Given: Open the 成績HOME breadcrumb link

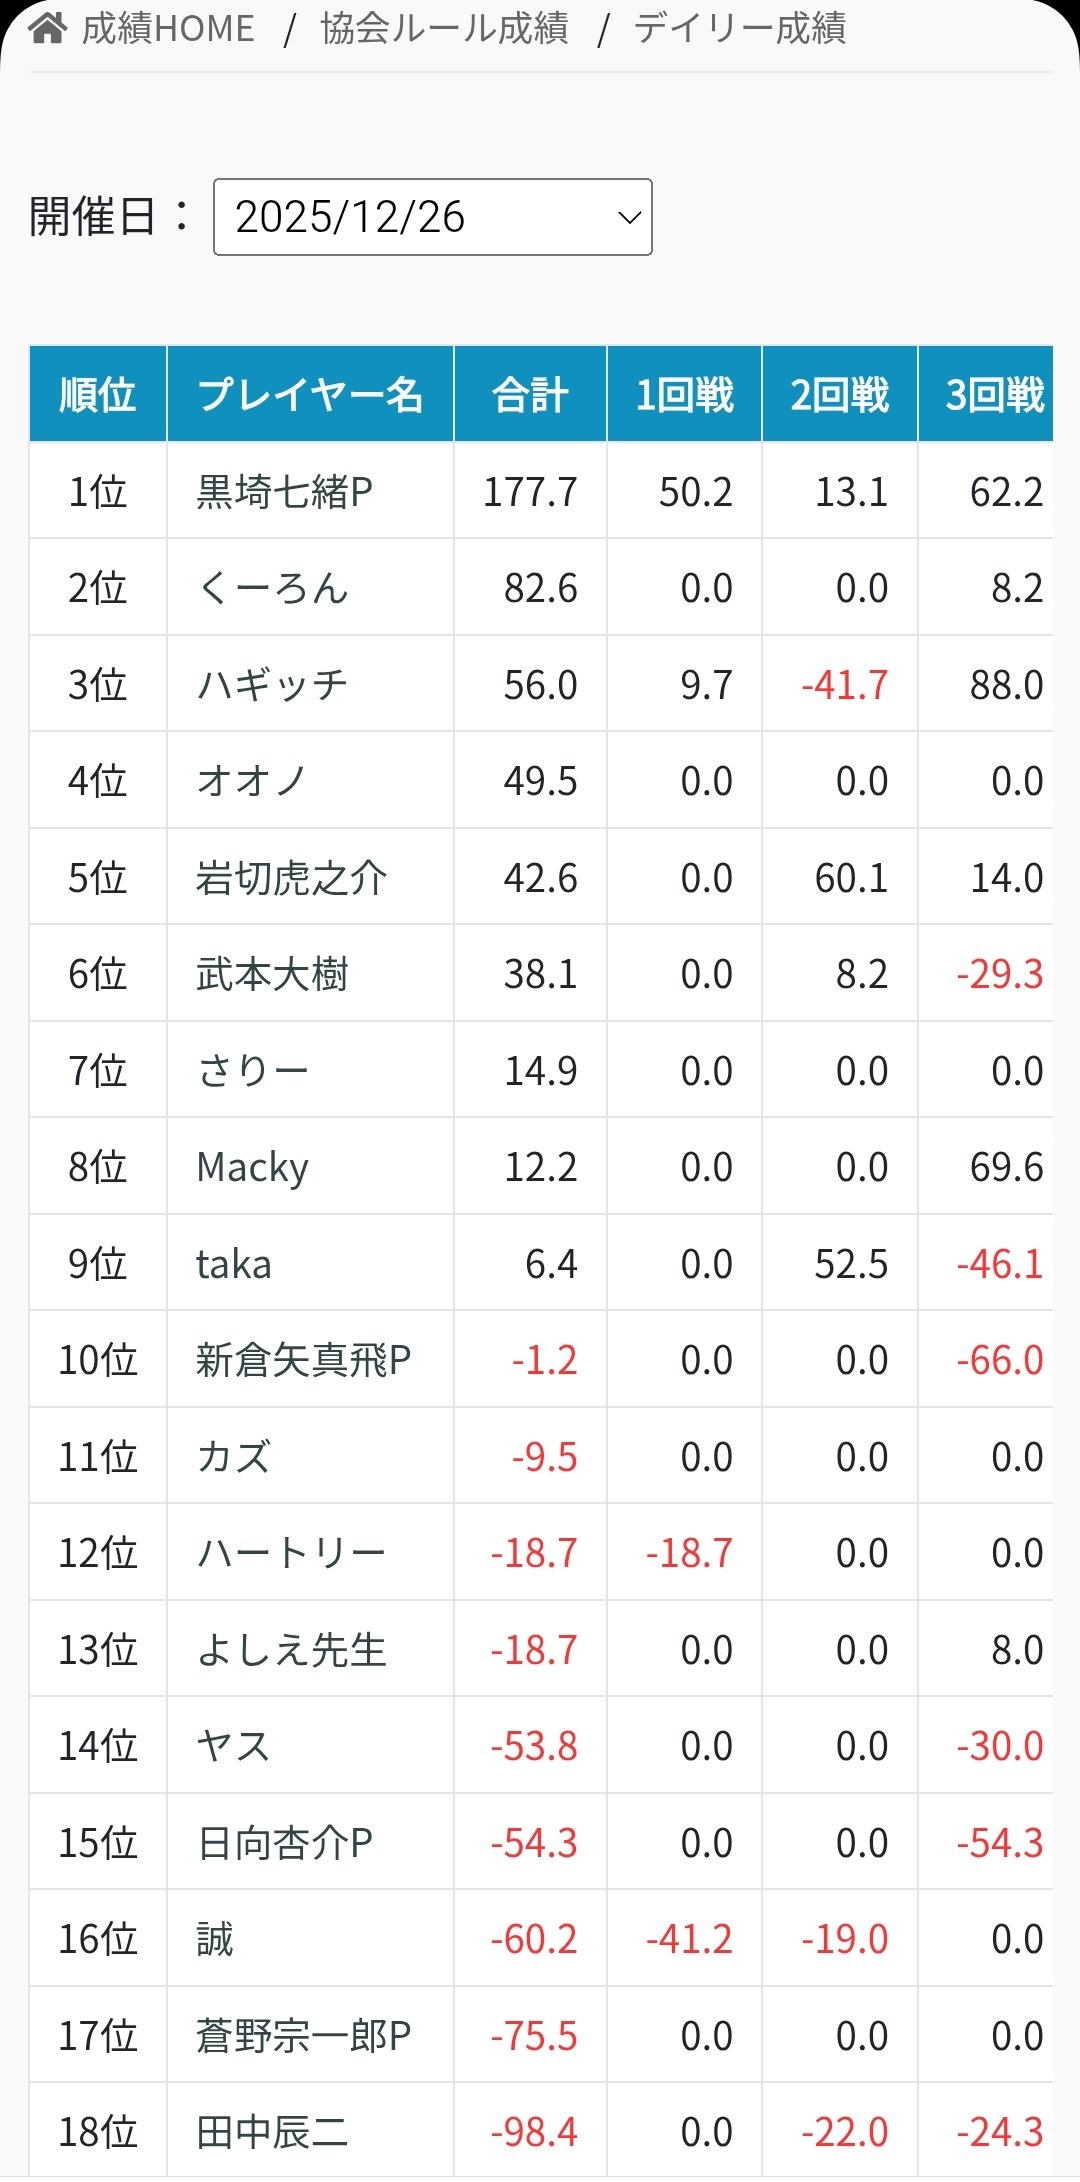Looking at the screenshot, I should [x=168, y=28].
